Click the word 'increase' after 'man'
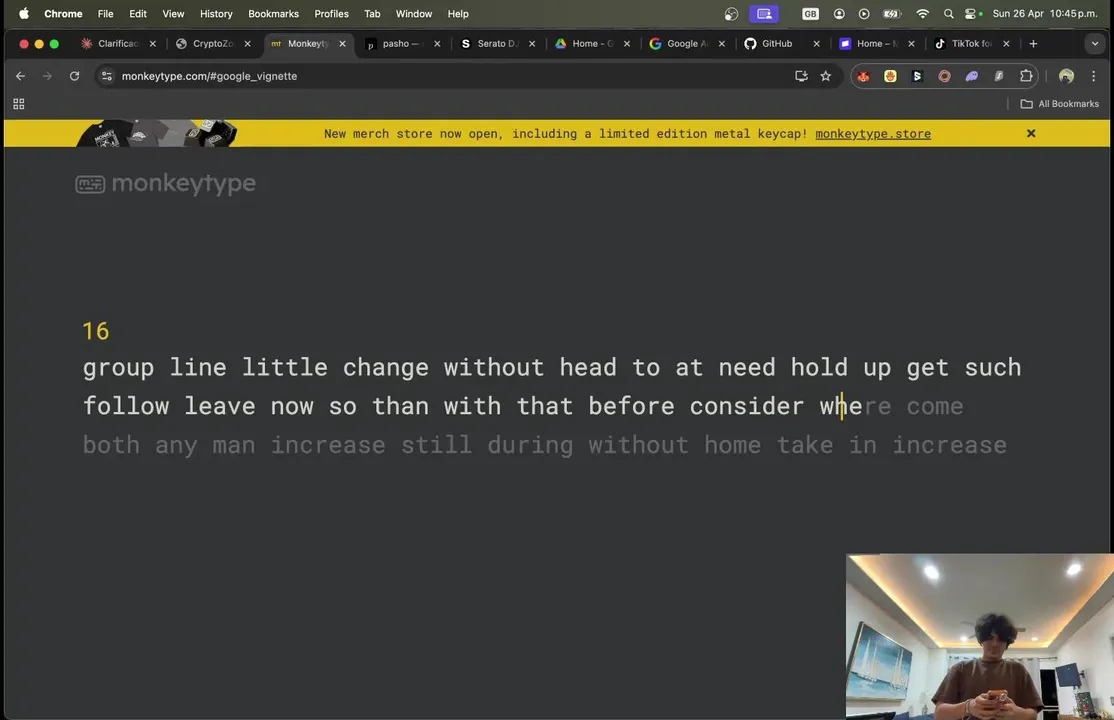This screenshot has height=720, width=1114. (x=328, y=445)
